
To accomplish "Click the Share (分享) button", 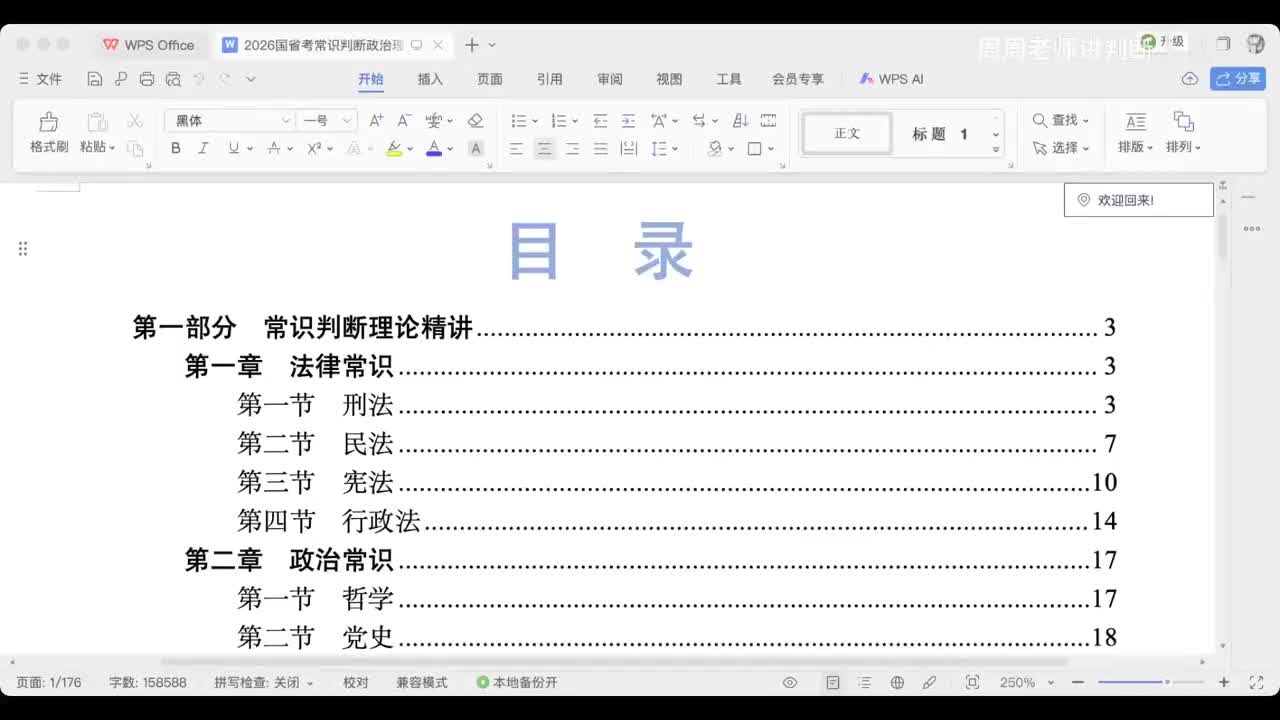I will tap(1238, 79).
